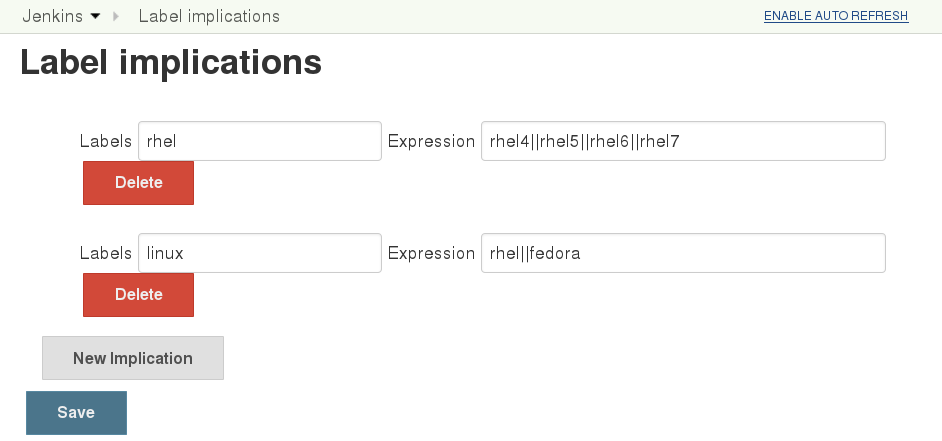Go to the Jenkins home breadcrumb
This screenshot has height=441, width=942.
click(x=52, y=17)
